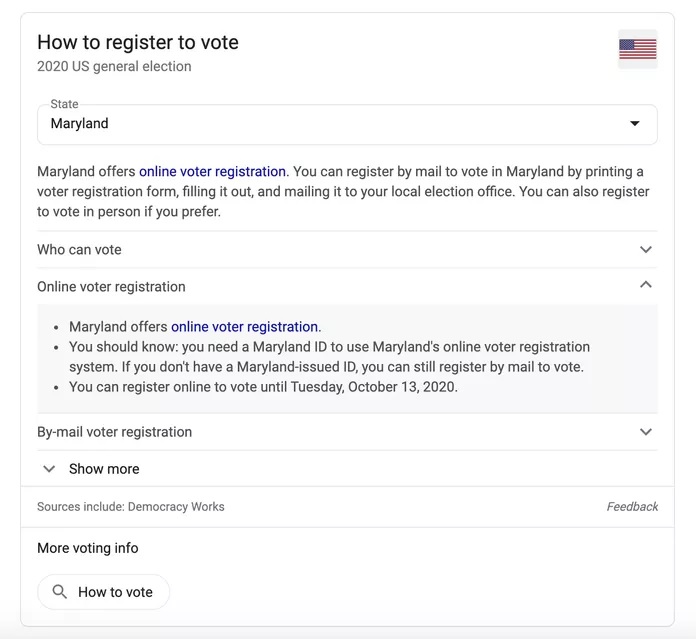This screenshot has width=696, height=639.
Task: Click the 2020 US general election subtitle
Action: 114,67
